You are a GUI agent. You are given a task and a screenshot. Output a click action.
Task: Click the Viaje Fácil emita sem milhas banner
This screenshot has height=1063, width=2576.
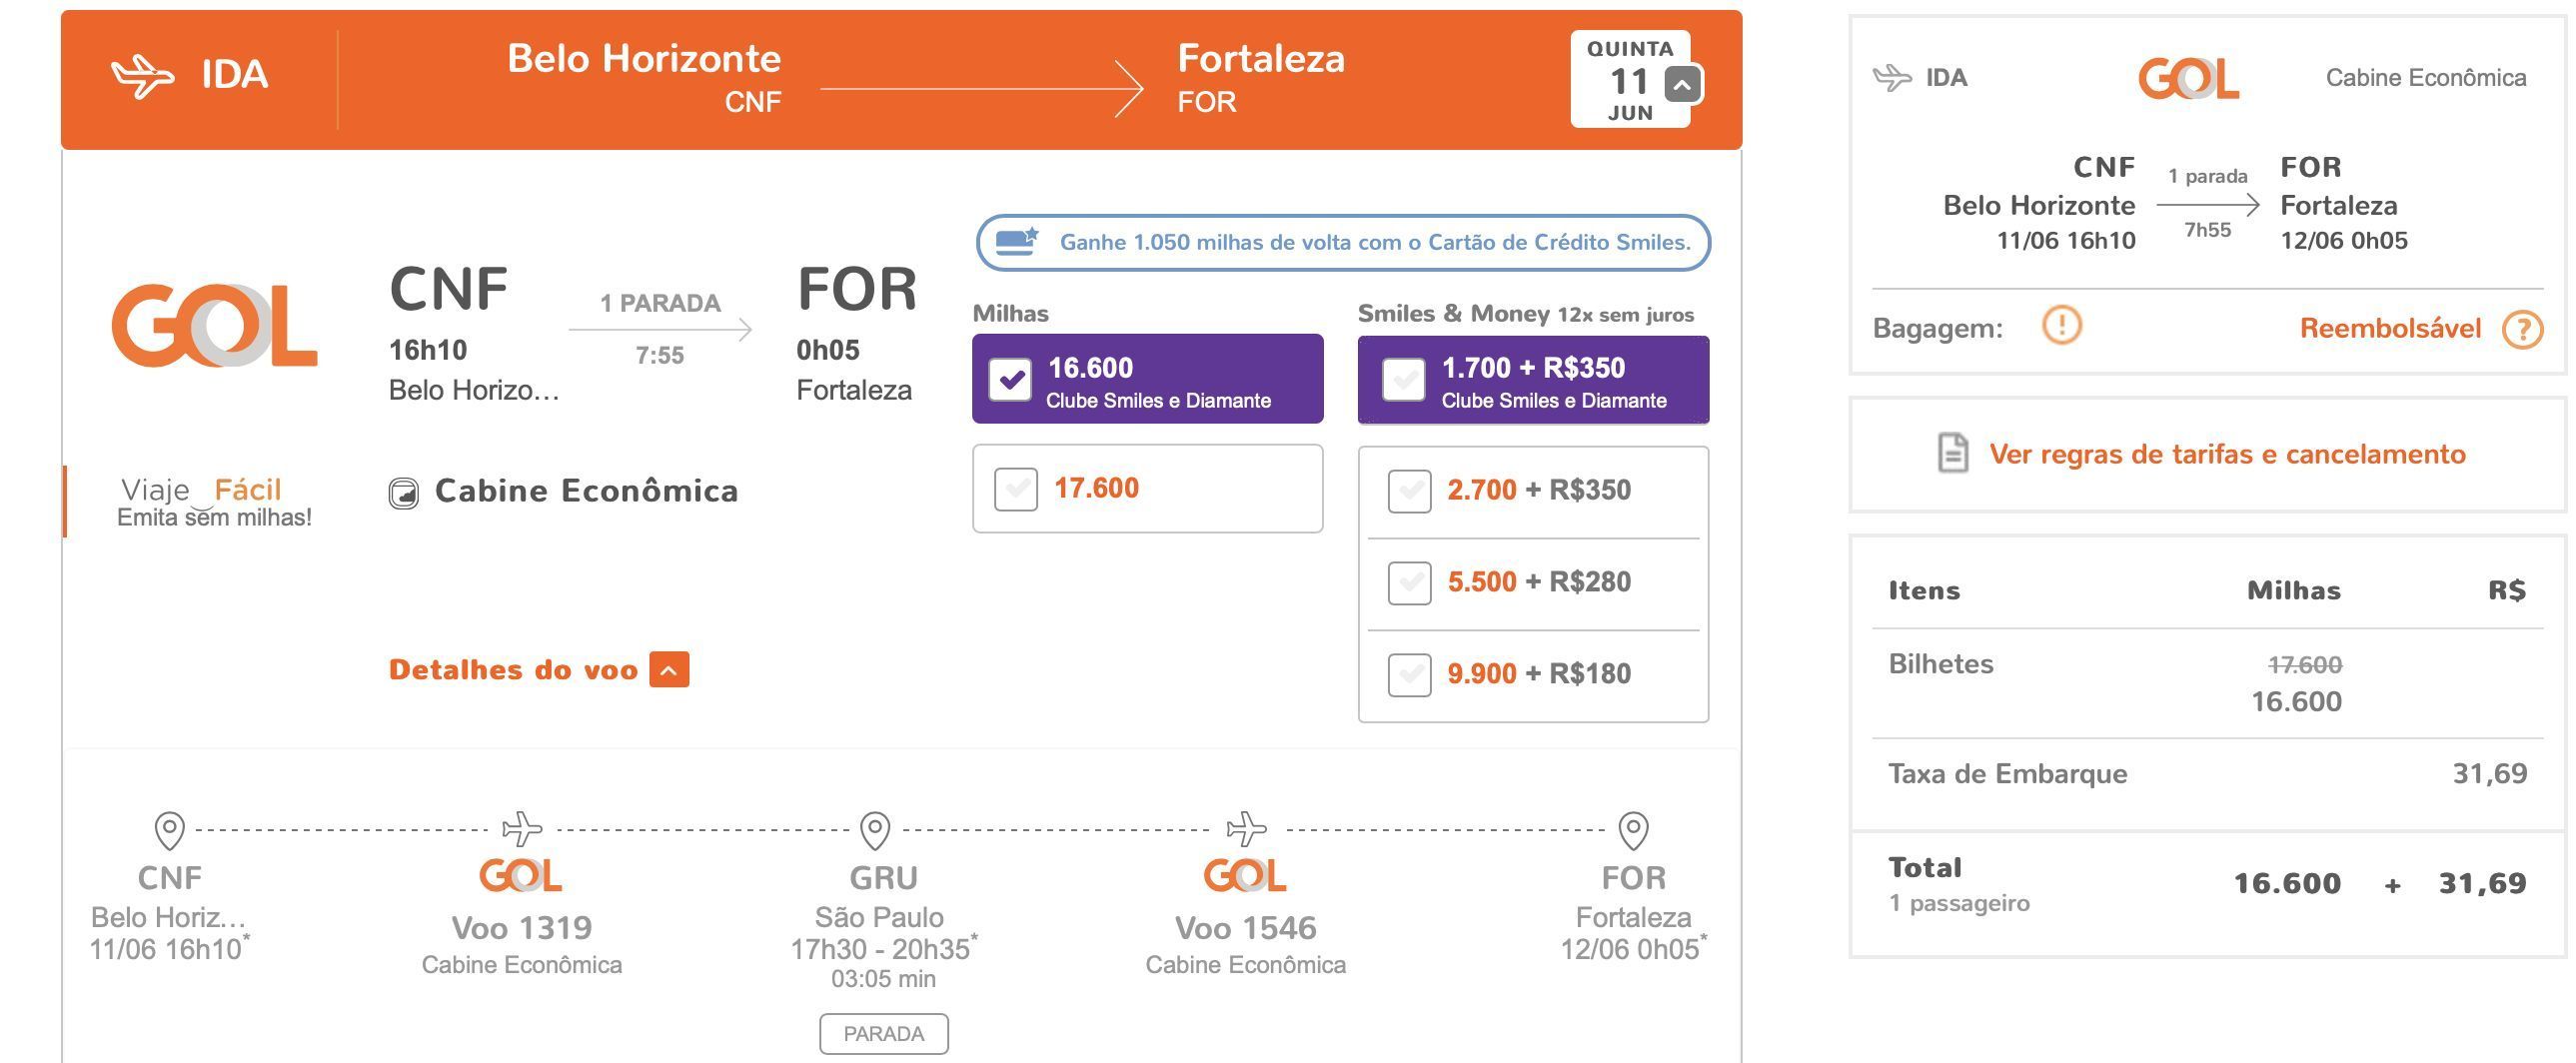(214, 501)
